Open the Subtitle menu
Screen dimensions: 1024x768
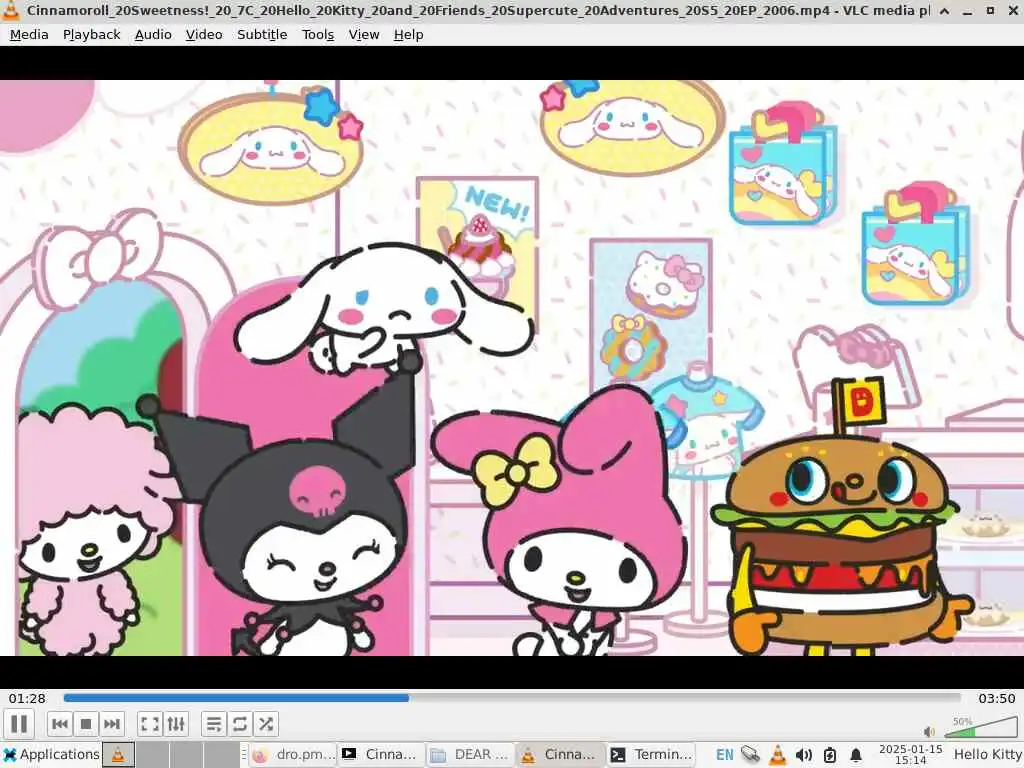pos(262,35)
